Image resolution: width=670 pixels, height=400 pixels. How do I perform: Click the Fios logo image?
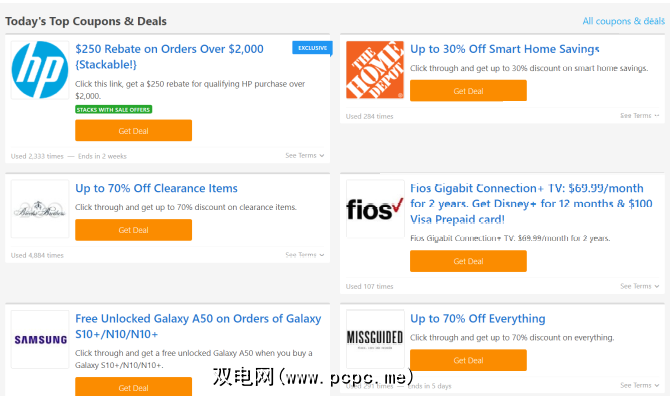click(x=375, y=209)
